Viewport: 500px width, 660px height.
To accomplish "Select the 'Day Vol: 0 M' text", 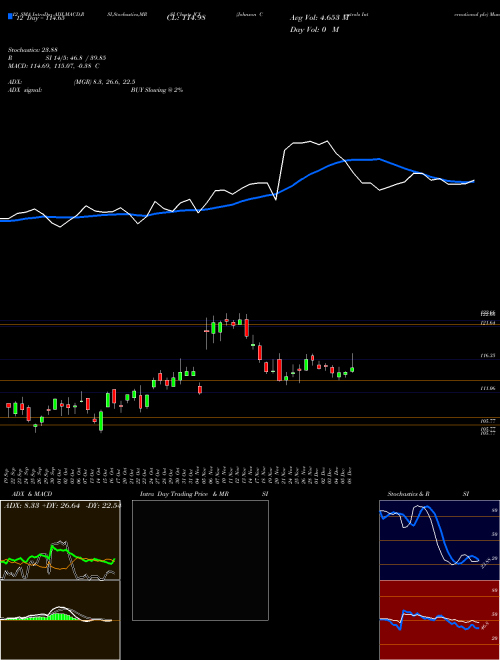I will [x=314, y=30].
